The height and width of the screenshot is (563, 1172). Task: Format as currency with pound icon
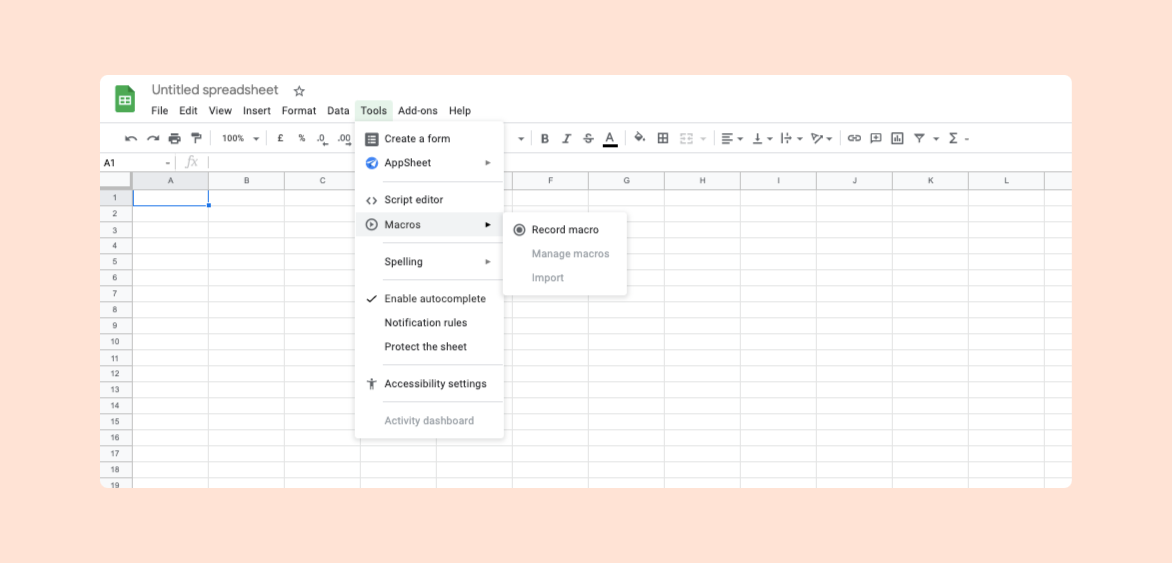(x=280, y=138)
